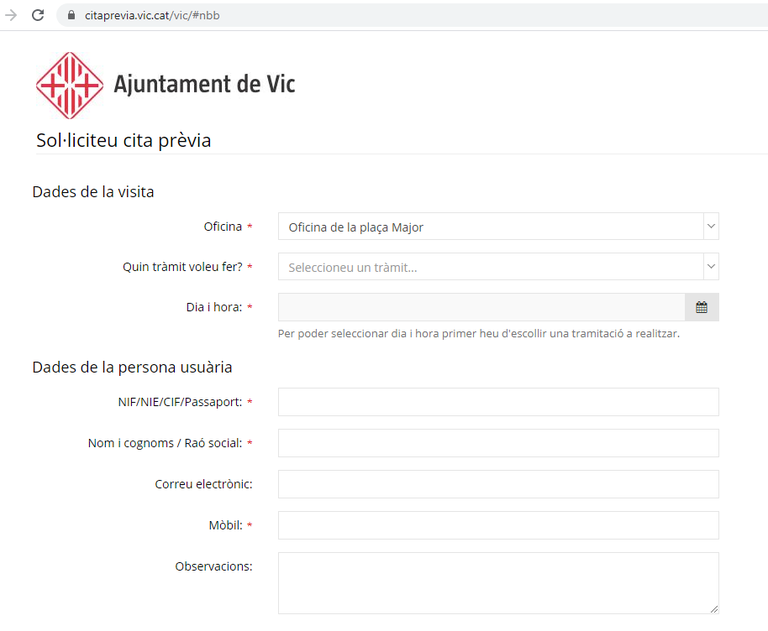Reload the page with the refresh icon
Image resolution: width=768 pixels, height=631 pixels.
pos(38,15)
